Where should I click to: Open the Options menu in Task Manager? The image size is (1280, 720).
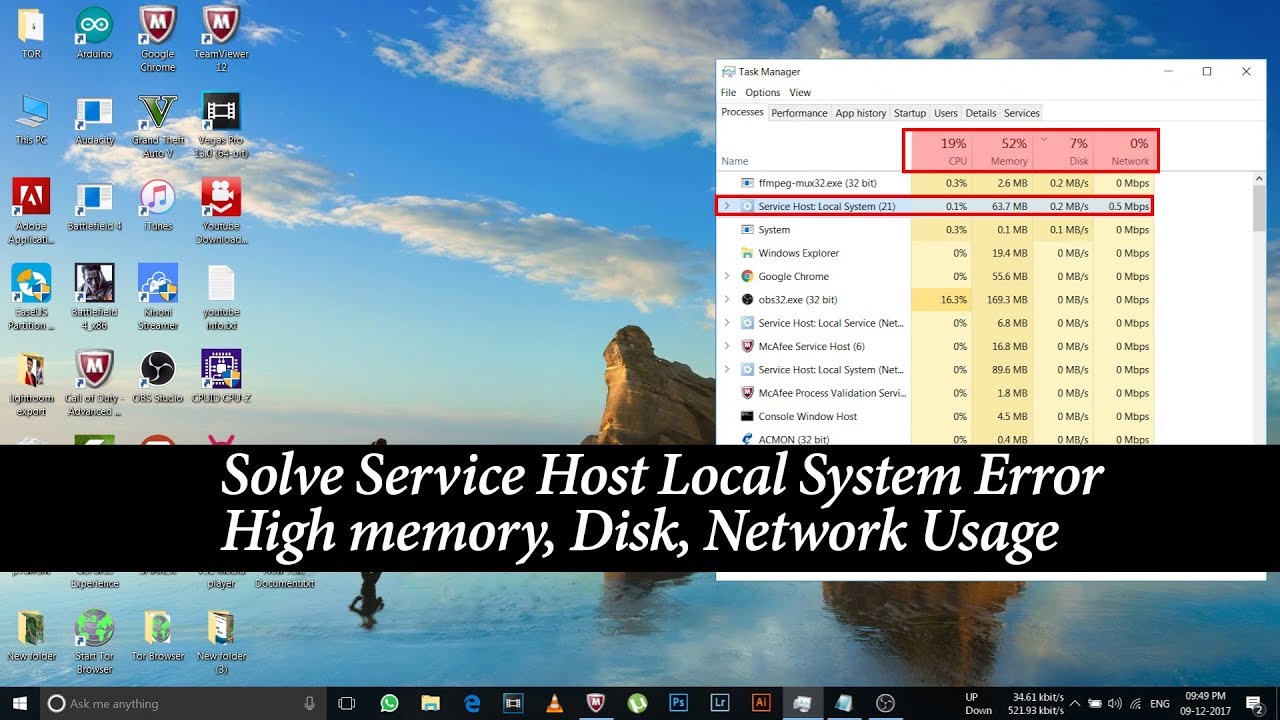[x=763, y=92]
